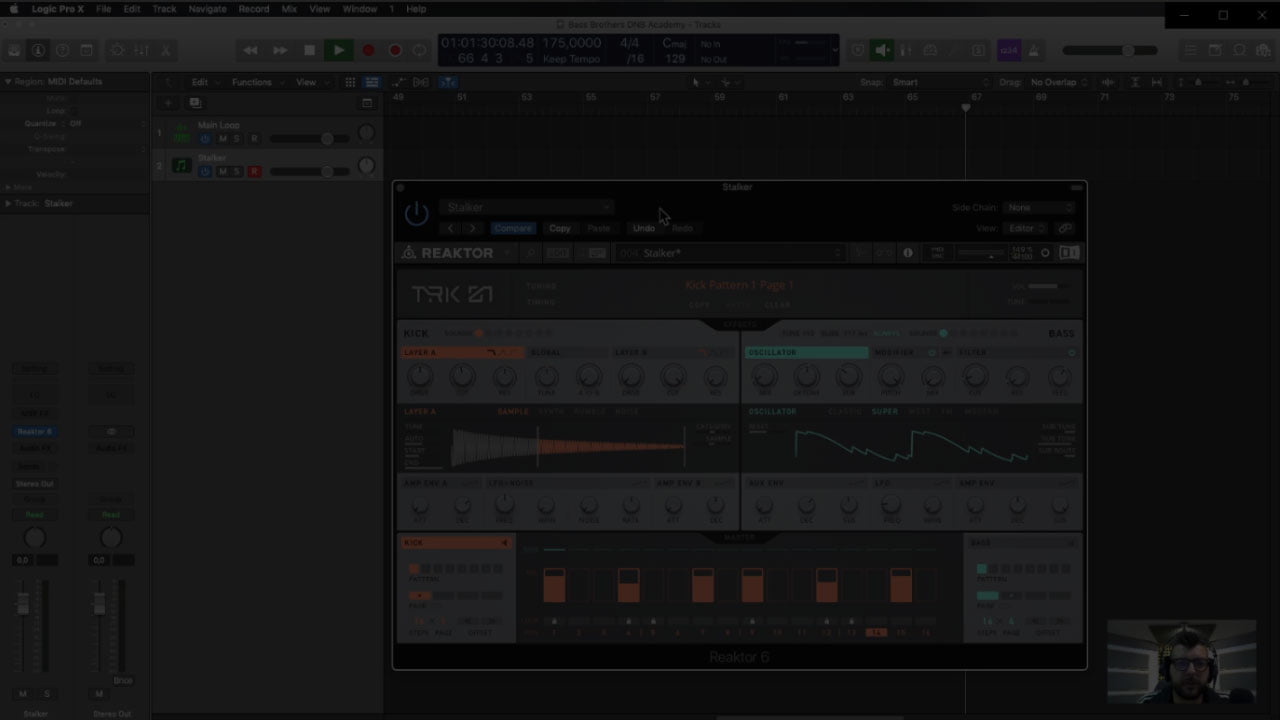Image resolution: width=1280 pixels, height=720 pixels.
Task: Open the Mix menu
Action: [x=289, y=9]
